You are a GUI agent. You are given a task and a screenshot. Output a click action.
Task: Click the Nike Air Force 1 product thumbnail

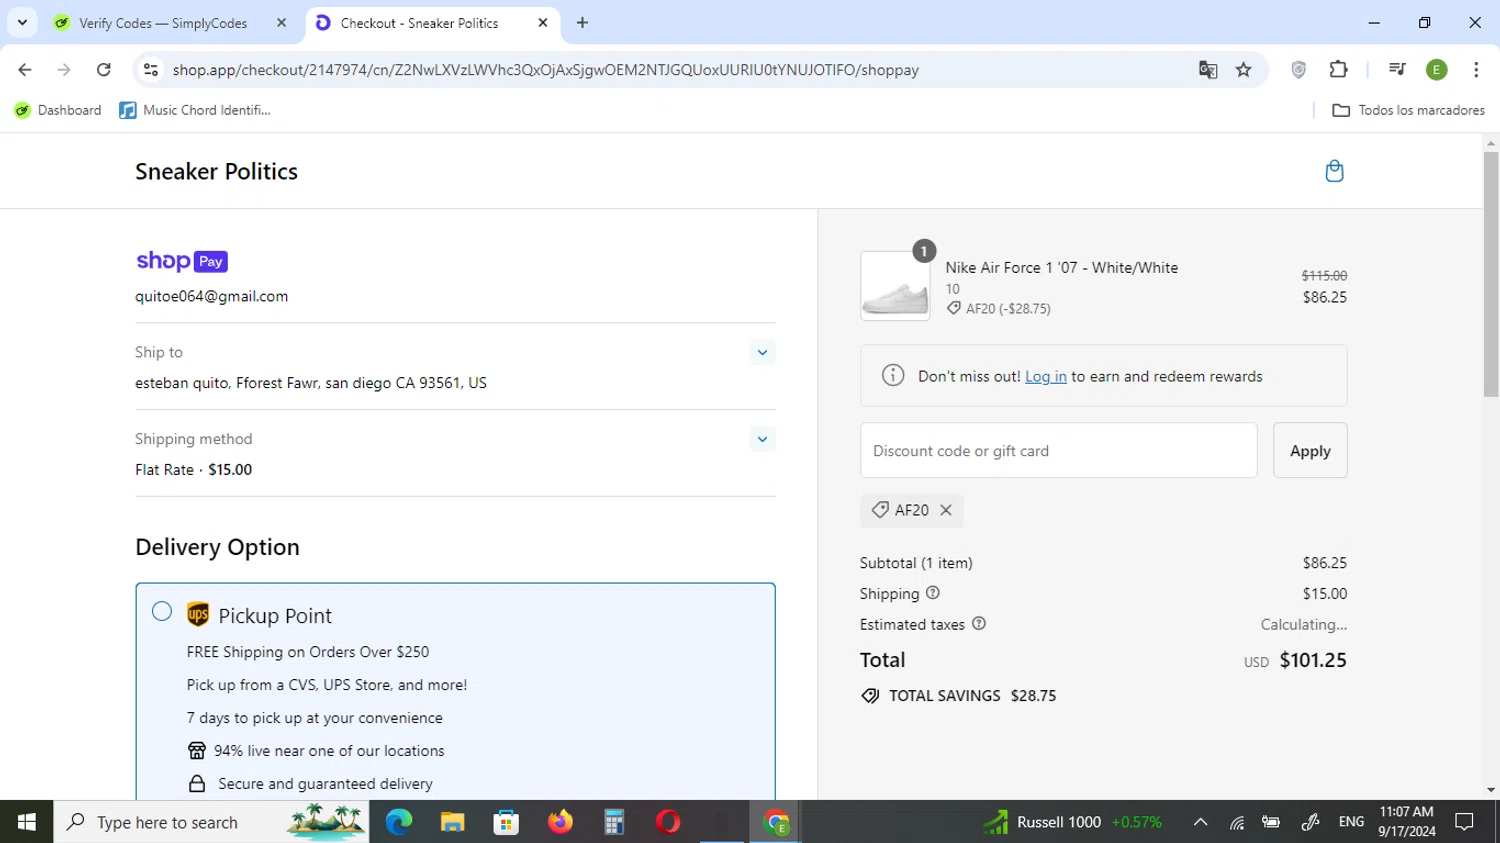[895, 286]
